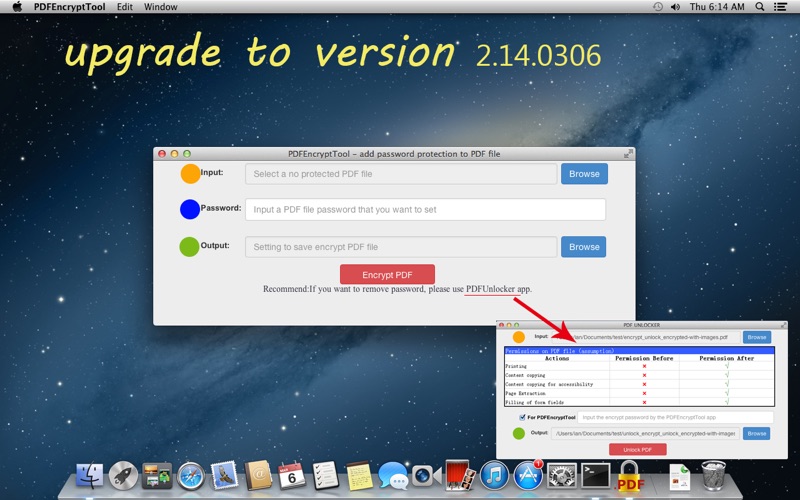Viewport: 800px width, 500px height.
Task: Click Input path field in PDF Unlocker
Action: (645, 337)
